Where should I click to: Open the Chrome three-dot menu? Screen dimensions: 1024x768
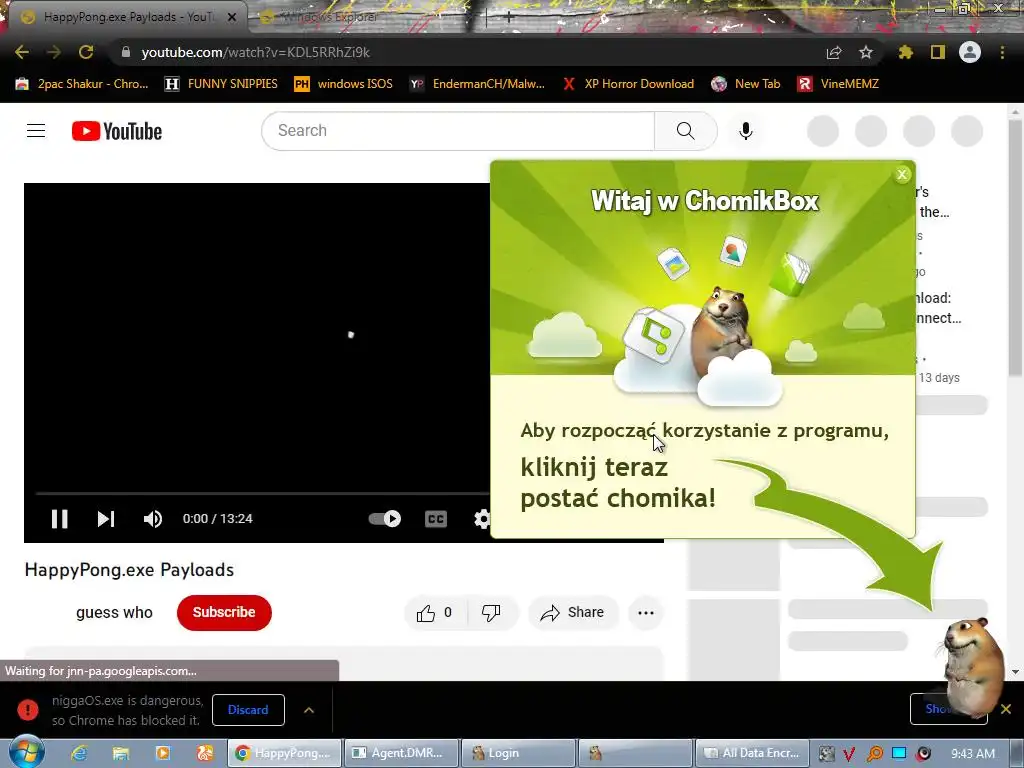pos(1002,52)
